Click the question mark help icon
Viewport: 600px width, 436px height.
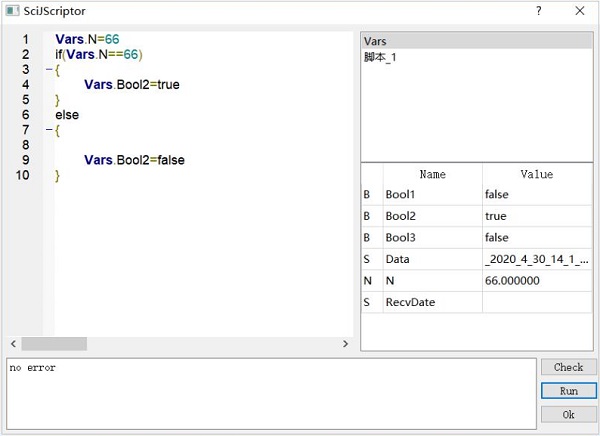click(539, 11)
